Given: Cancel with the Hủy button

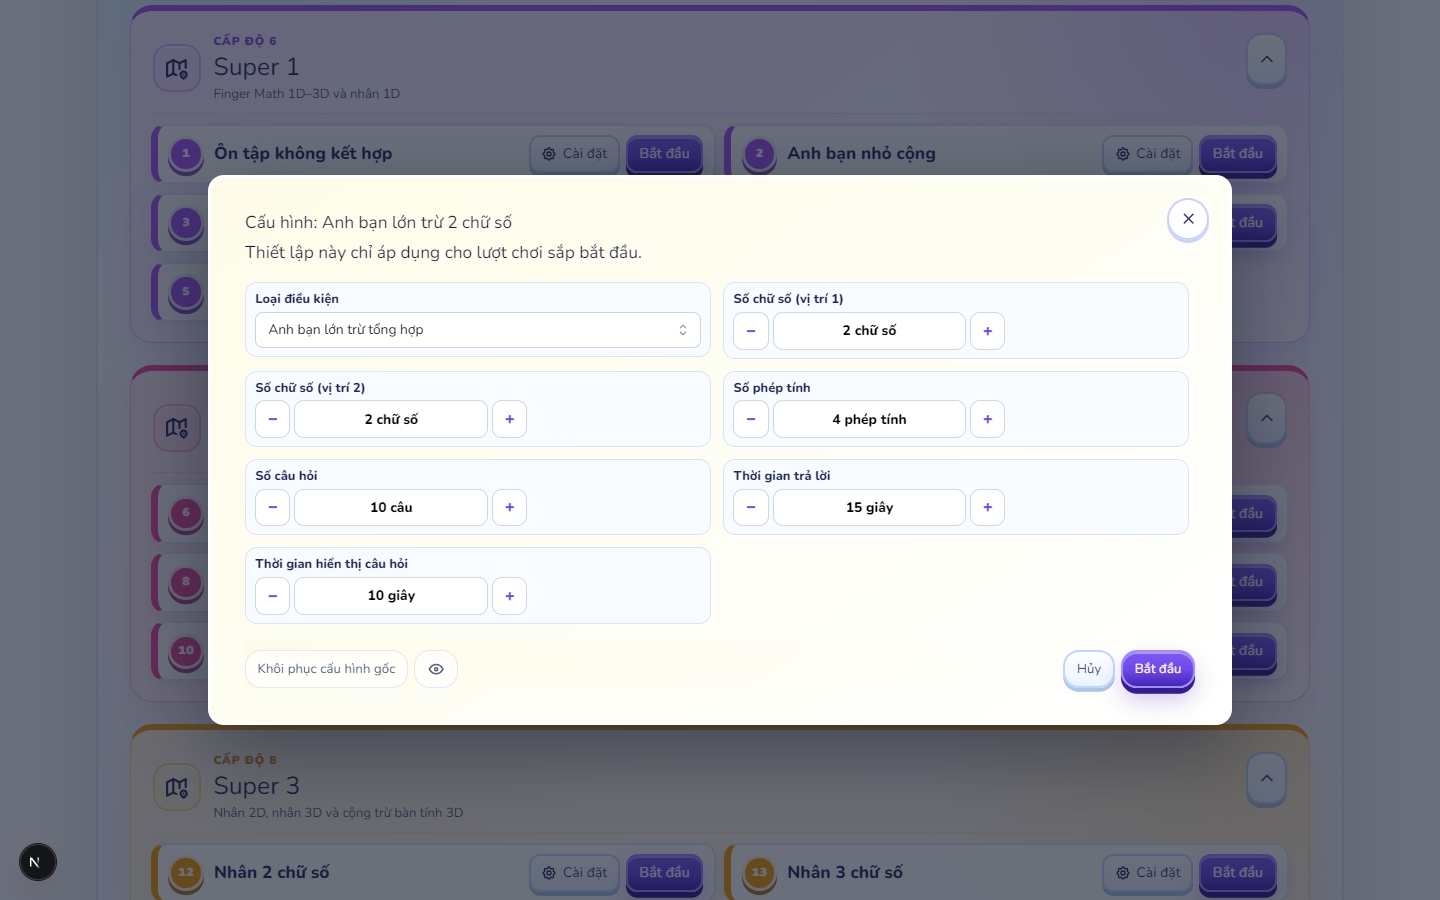Looking at the screenshot, I should 1089,669.
